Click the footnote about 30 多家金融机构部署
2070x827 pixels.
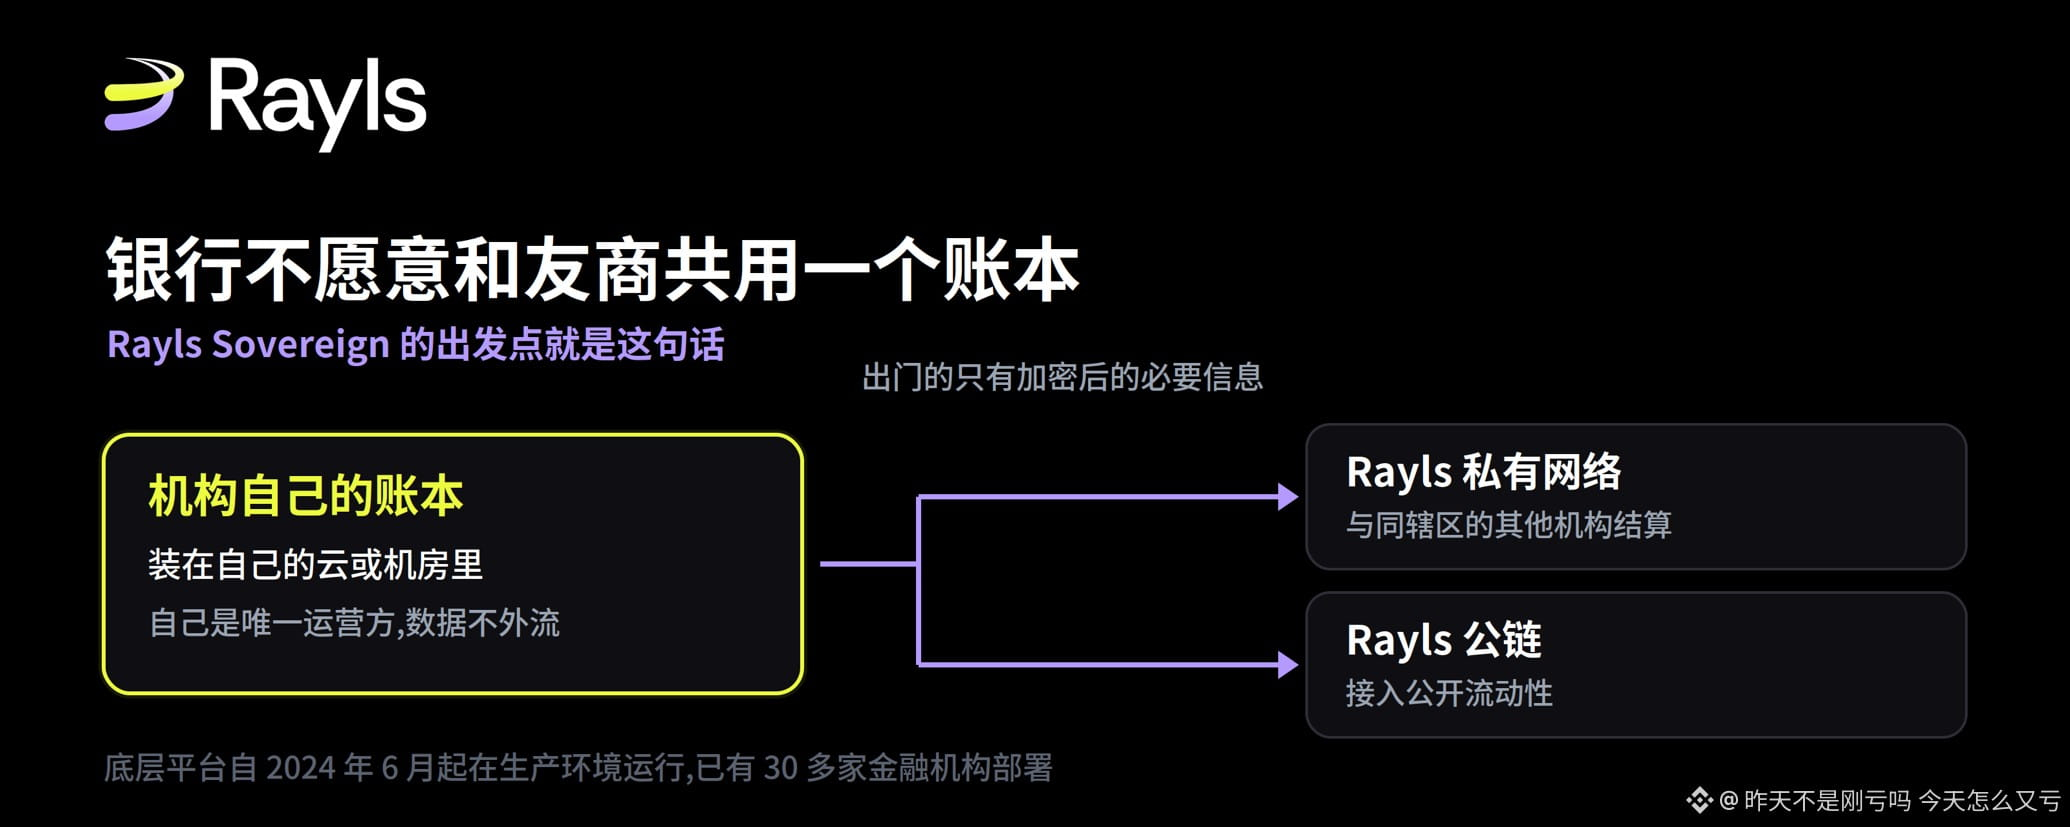[x=579, y=768]
